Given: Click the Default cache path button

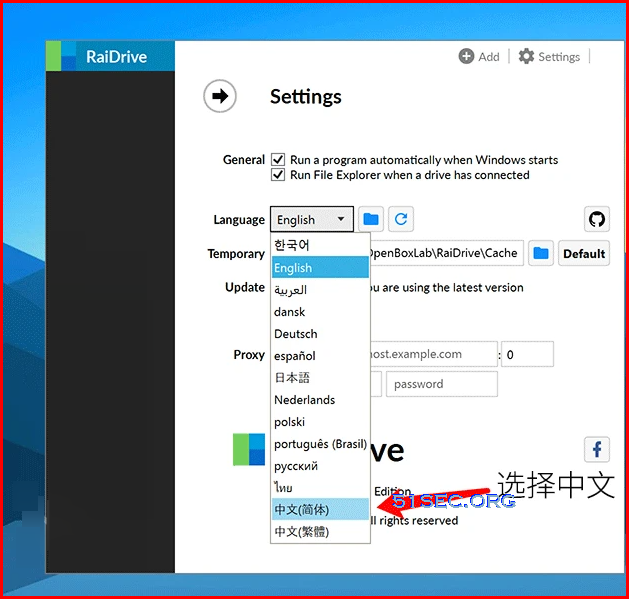Looking at the screenshot, I should tap(584, 253).
